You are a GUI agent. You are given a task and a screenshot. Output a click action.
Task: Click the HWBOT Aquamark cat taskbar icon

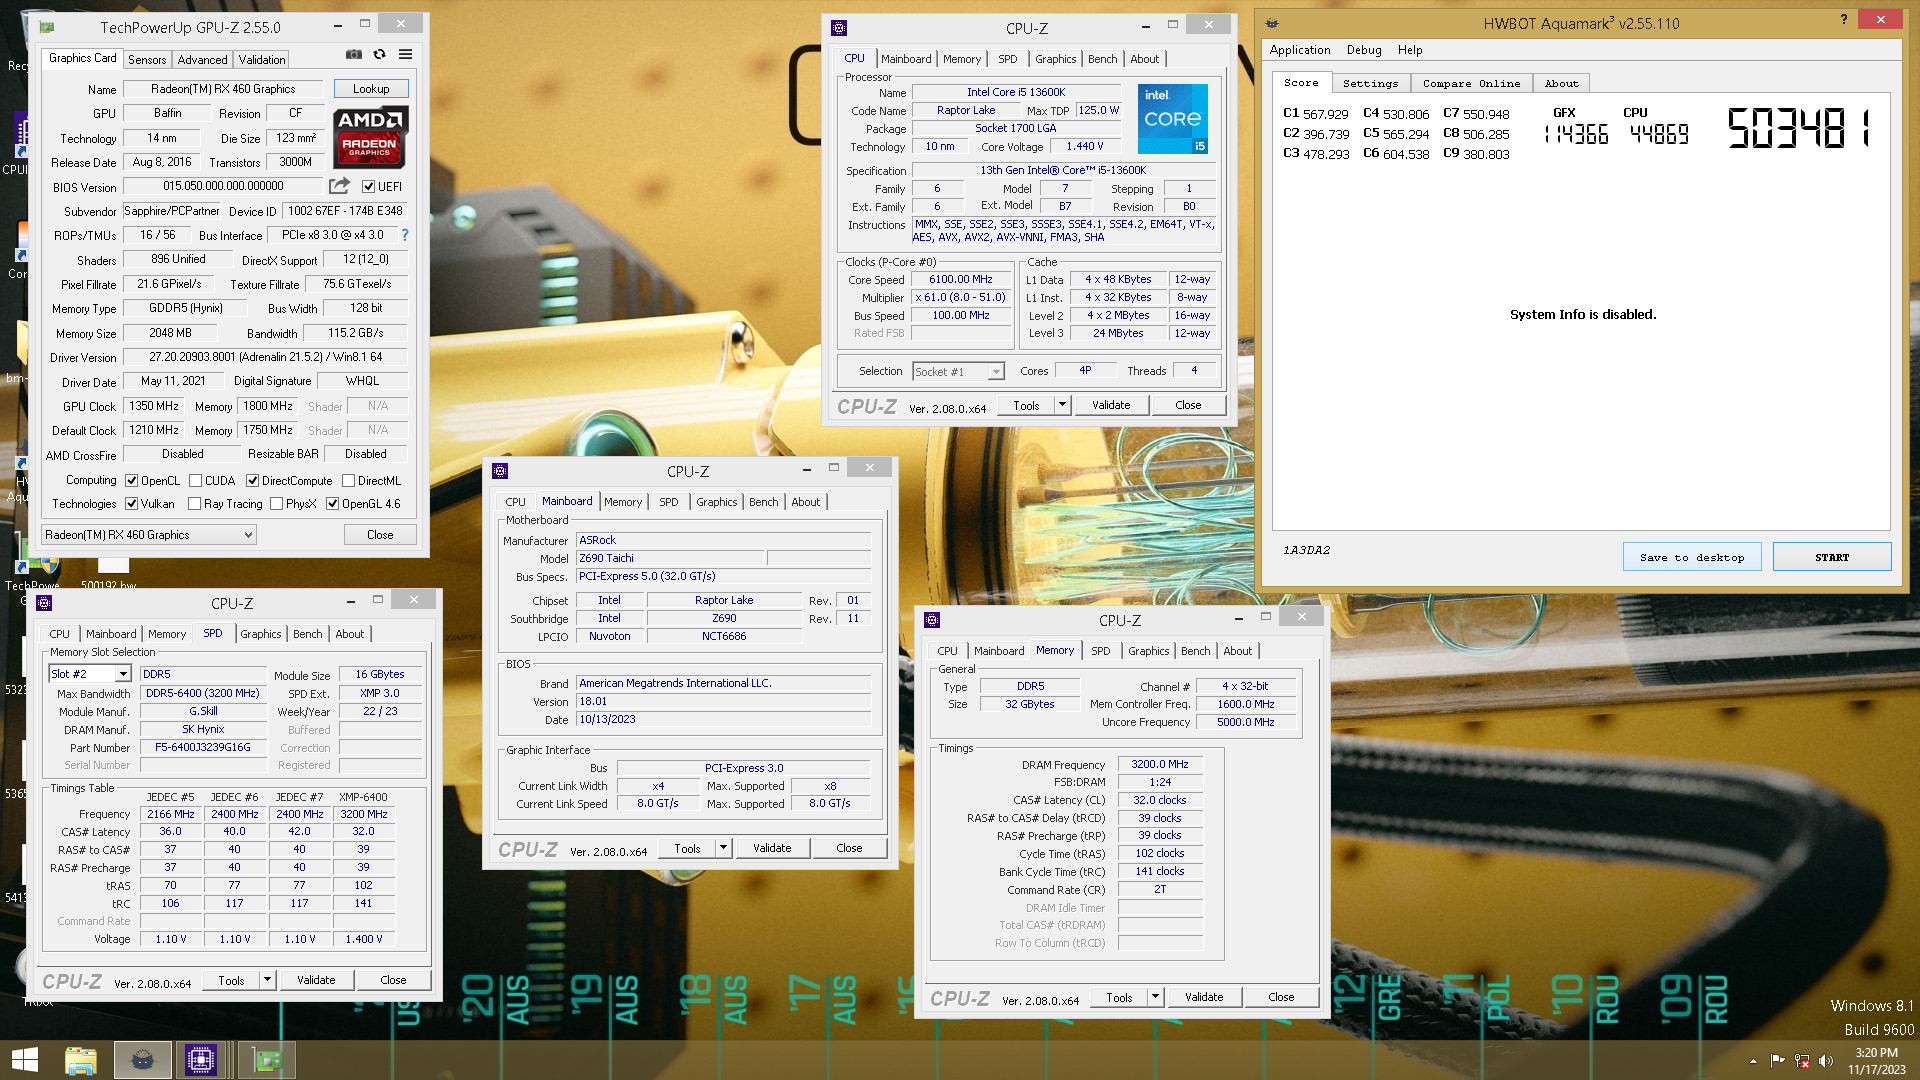click(x=142, y=1060)
